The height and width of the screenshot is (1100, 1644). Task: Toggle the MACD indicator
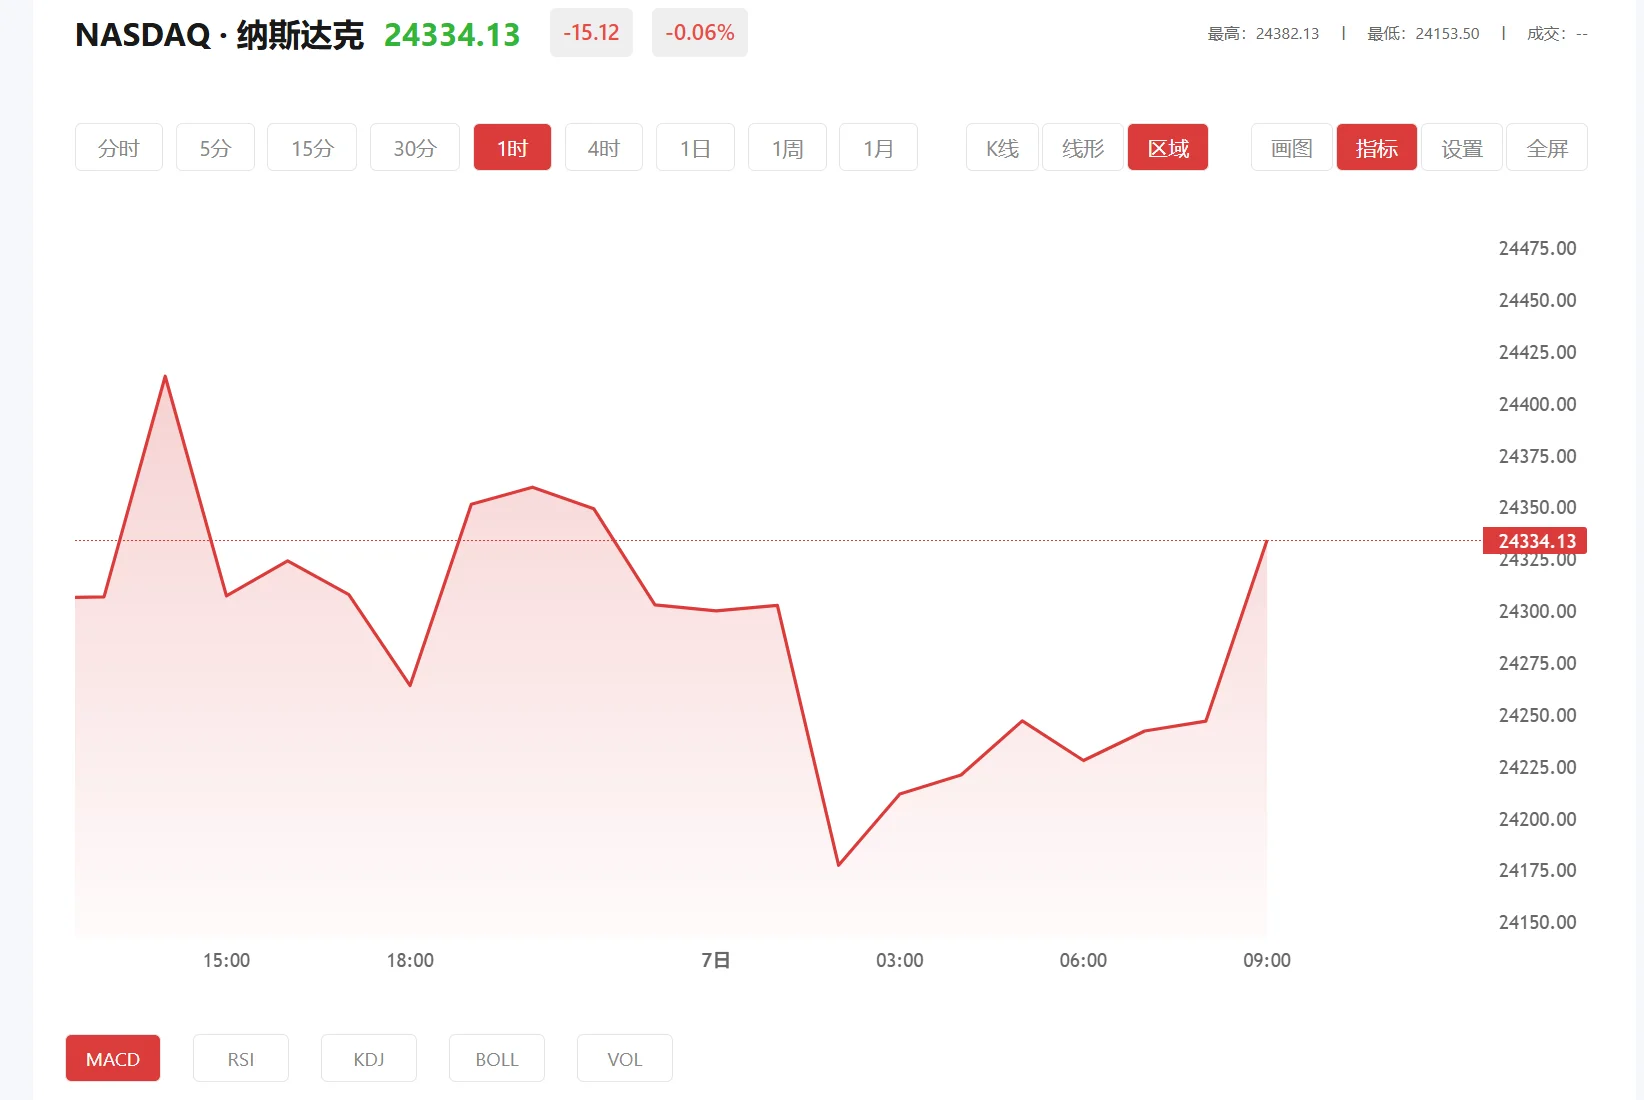[x=112, y=1058]
